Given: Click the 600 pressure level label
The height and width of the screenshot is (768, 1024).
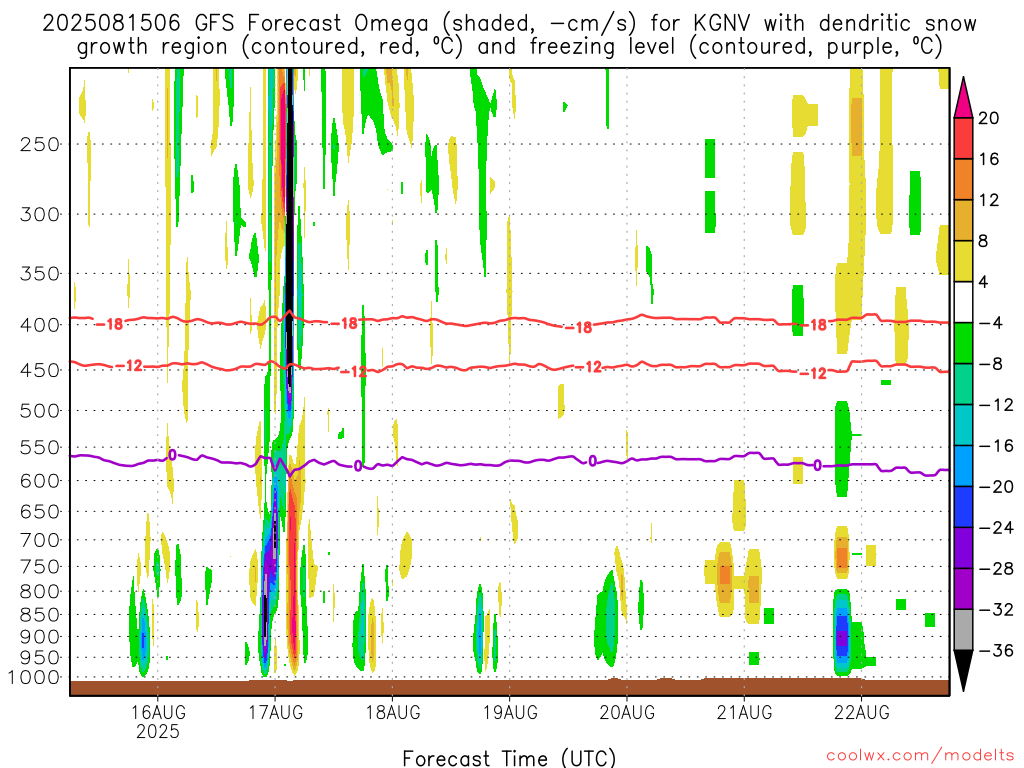Looking at the screenshot, I should click(40, 481).
